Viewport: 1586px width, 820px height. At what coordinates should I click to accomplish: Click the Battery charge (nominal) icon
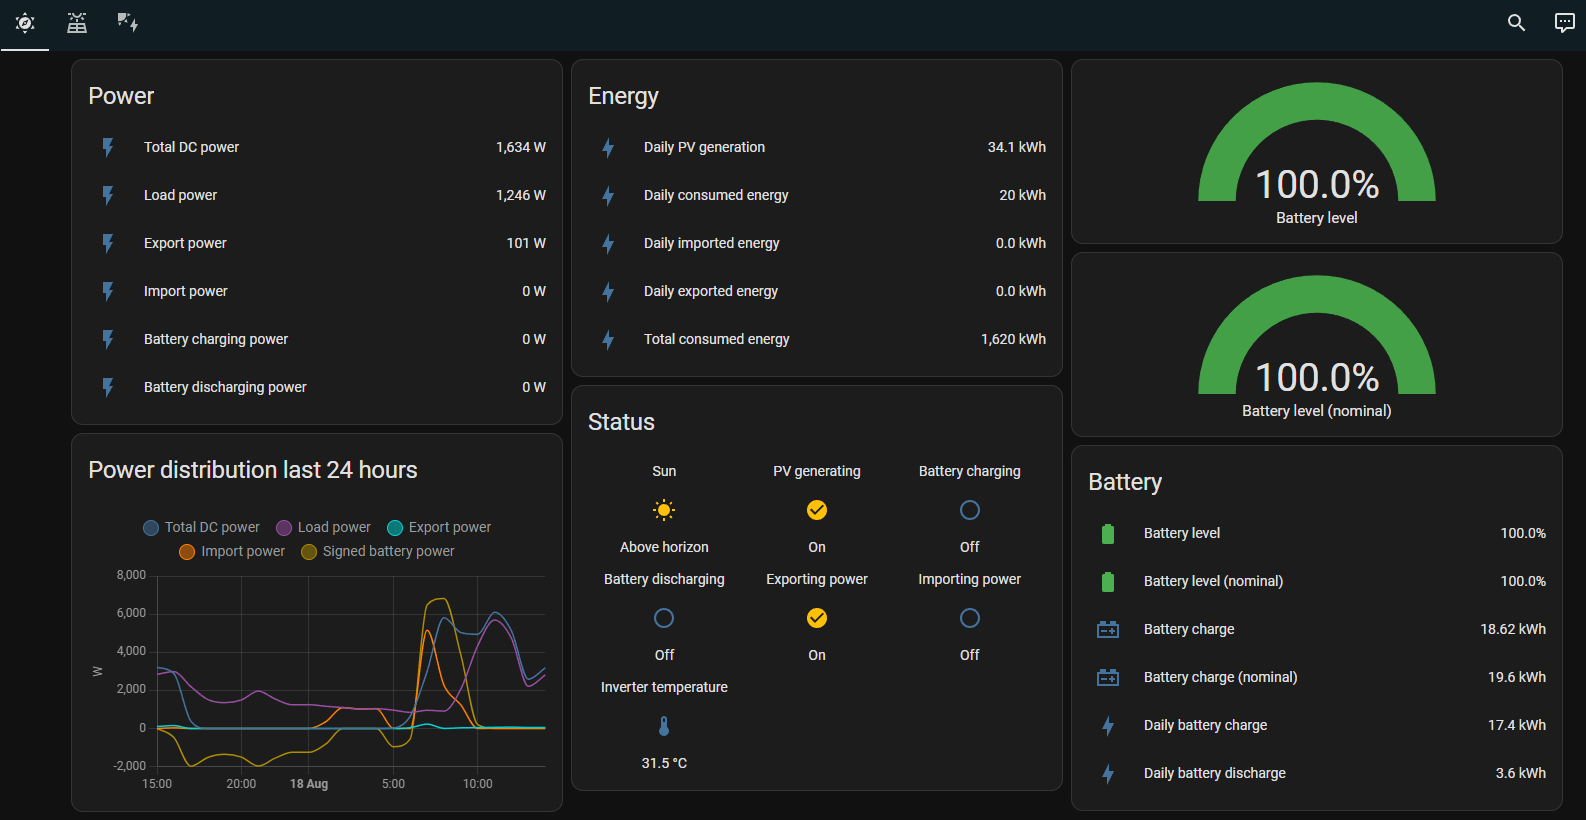point(1108,677)
